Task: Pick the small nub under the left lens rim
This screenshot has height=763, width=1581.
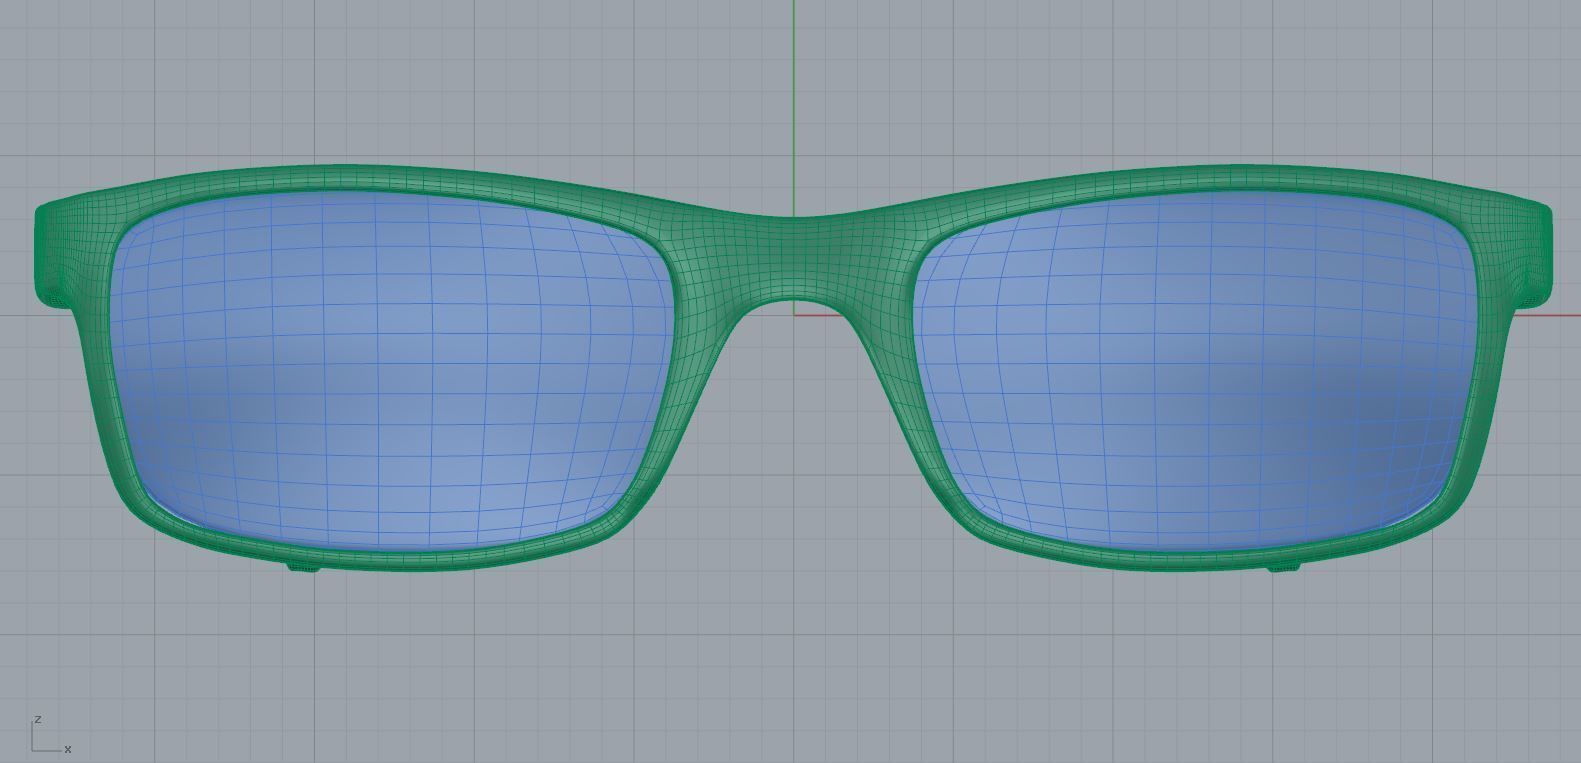Action: tap(304, 567)
